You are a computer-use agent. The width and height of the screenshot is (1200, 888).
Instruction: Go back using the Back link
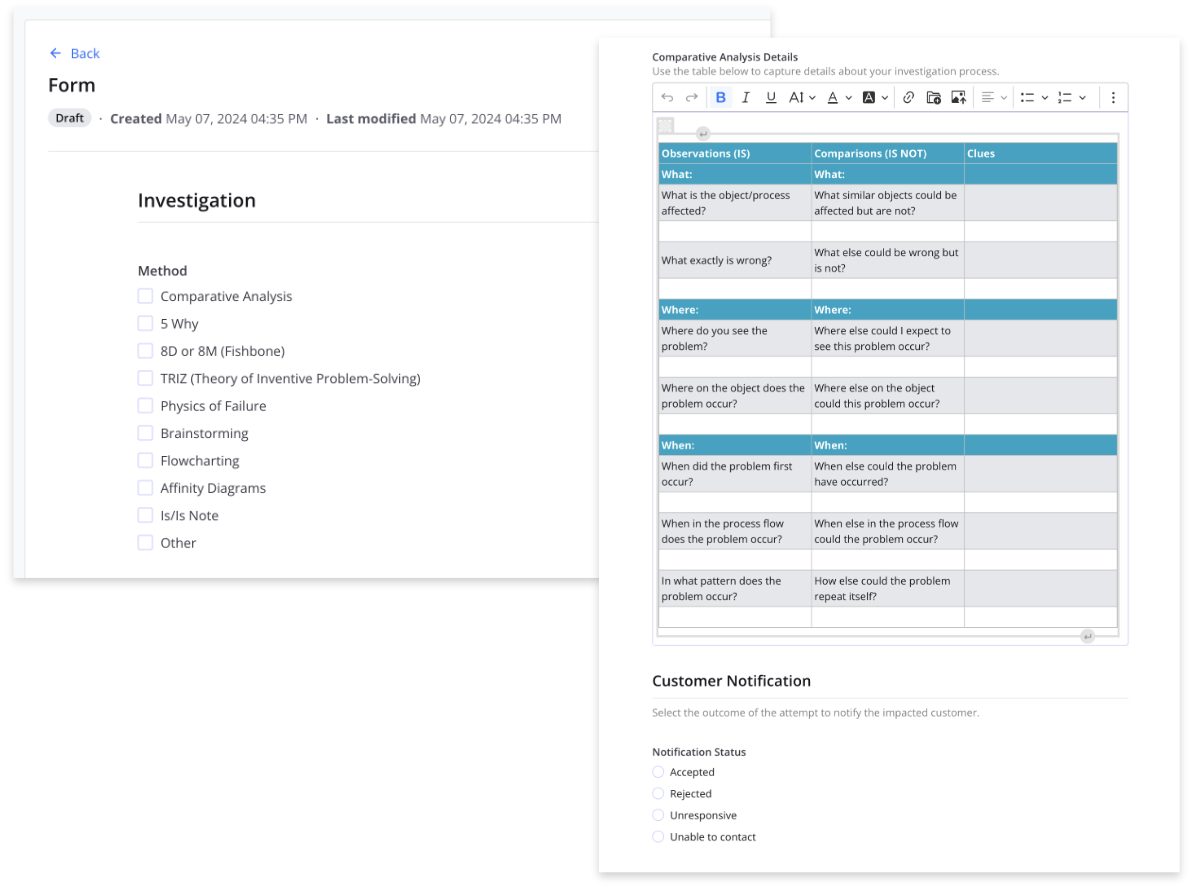coord(75,53)
